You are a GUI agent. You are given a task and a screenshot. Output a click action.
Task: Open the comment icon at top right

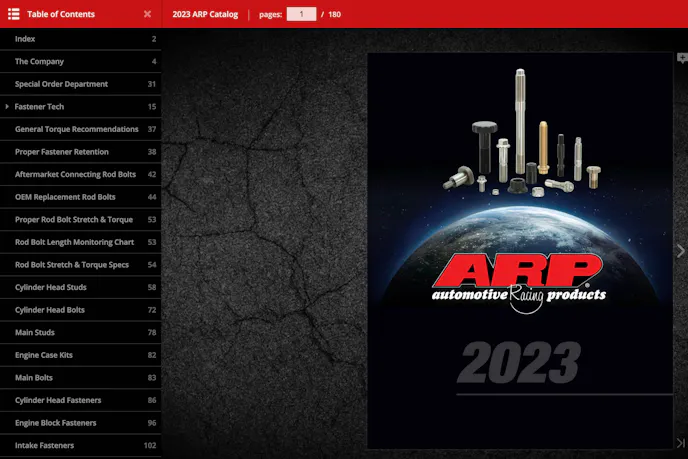pyautogui.click(x=682, y=58)
